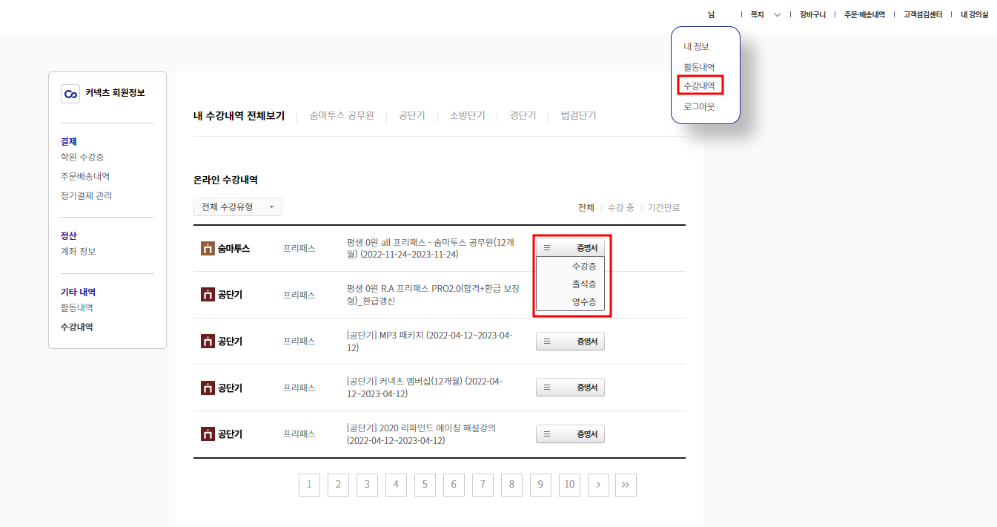
Task: Jump to last page with double arrow
Action: coord(627,485)
